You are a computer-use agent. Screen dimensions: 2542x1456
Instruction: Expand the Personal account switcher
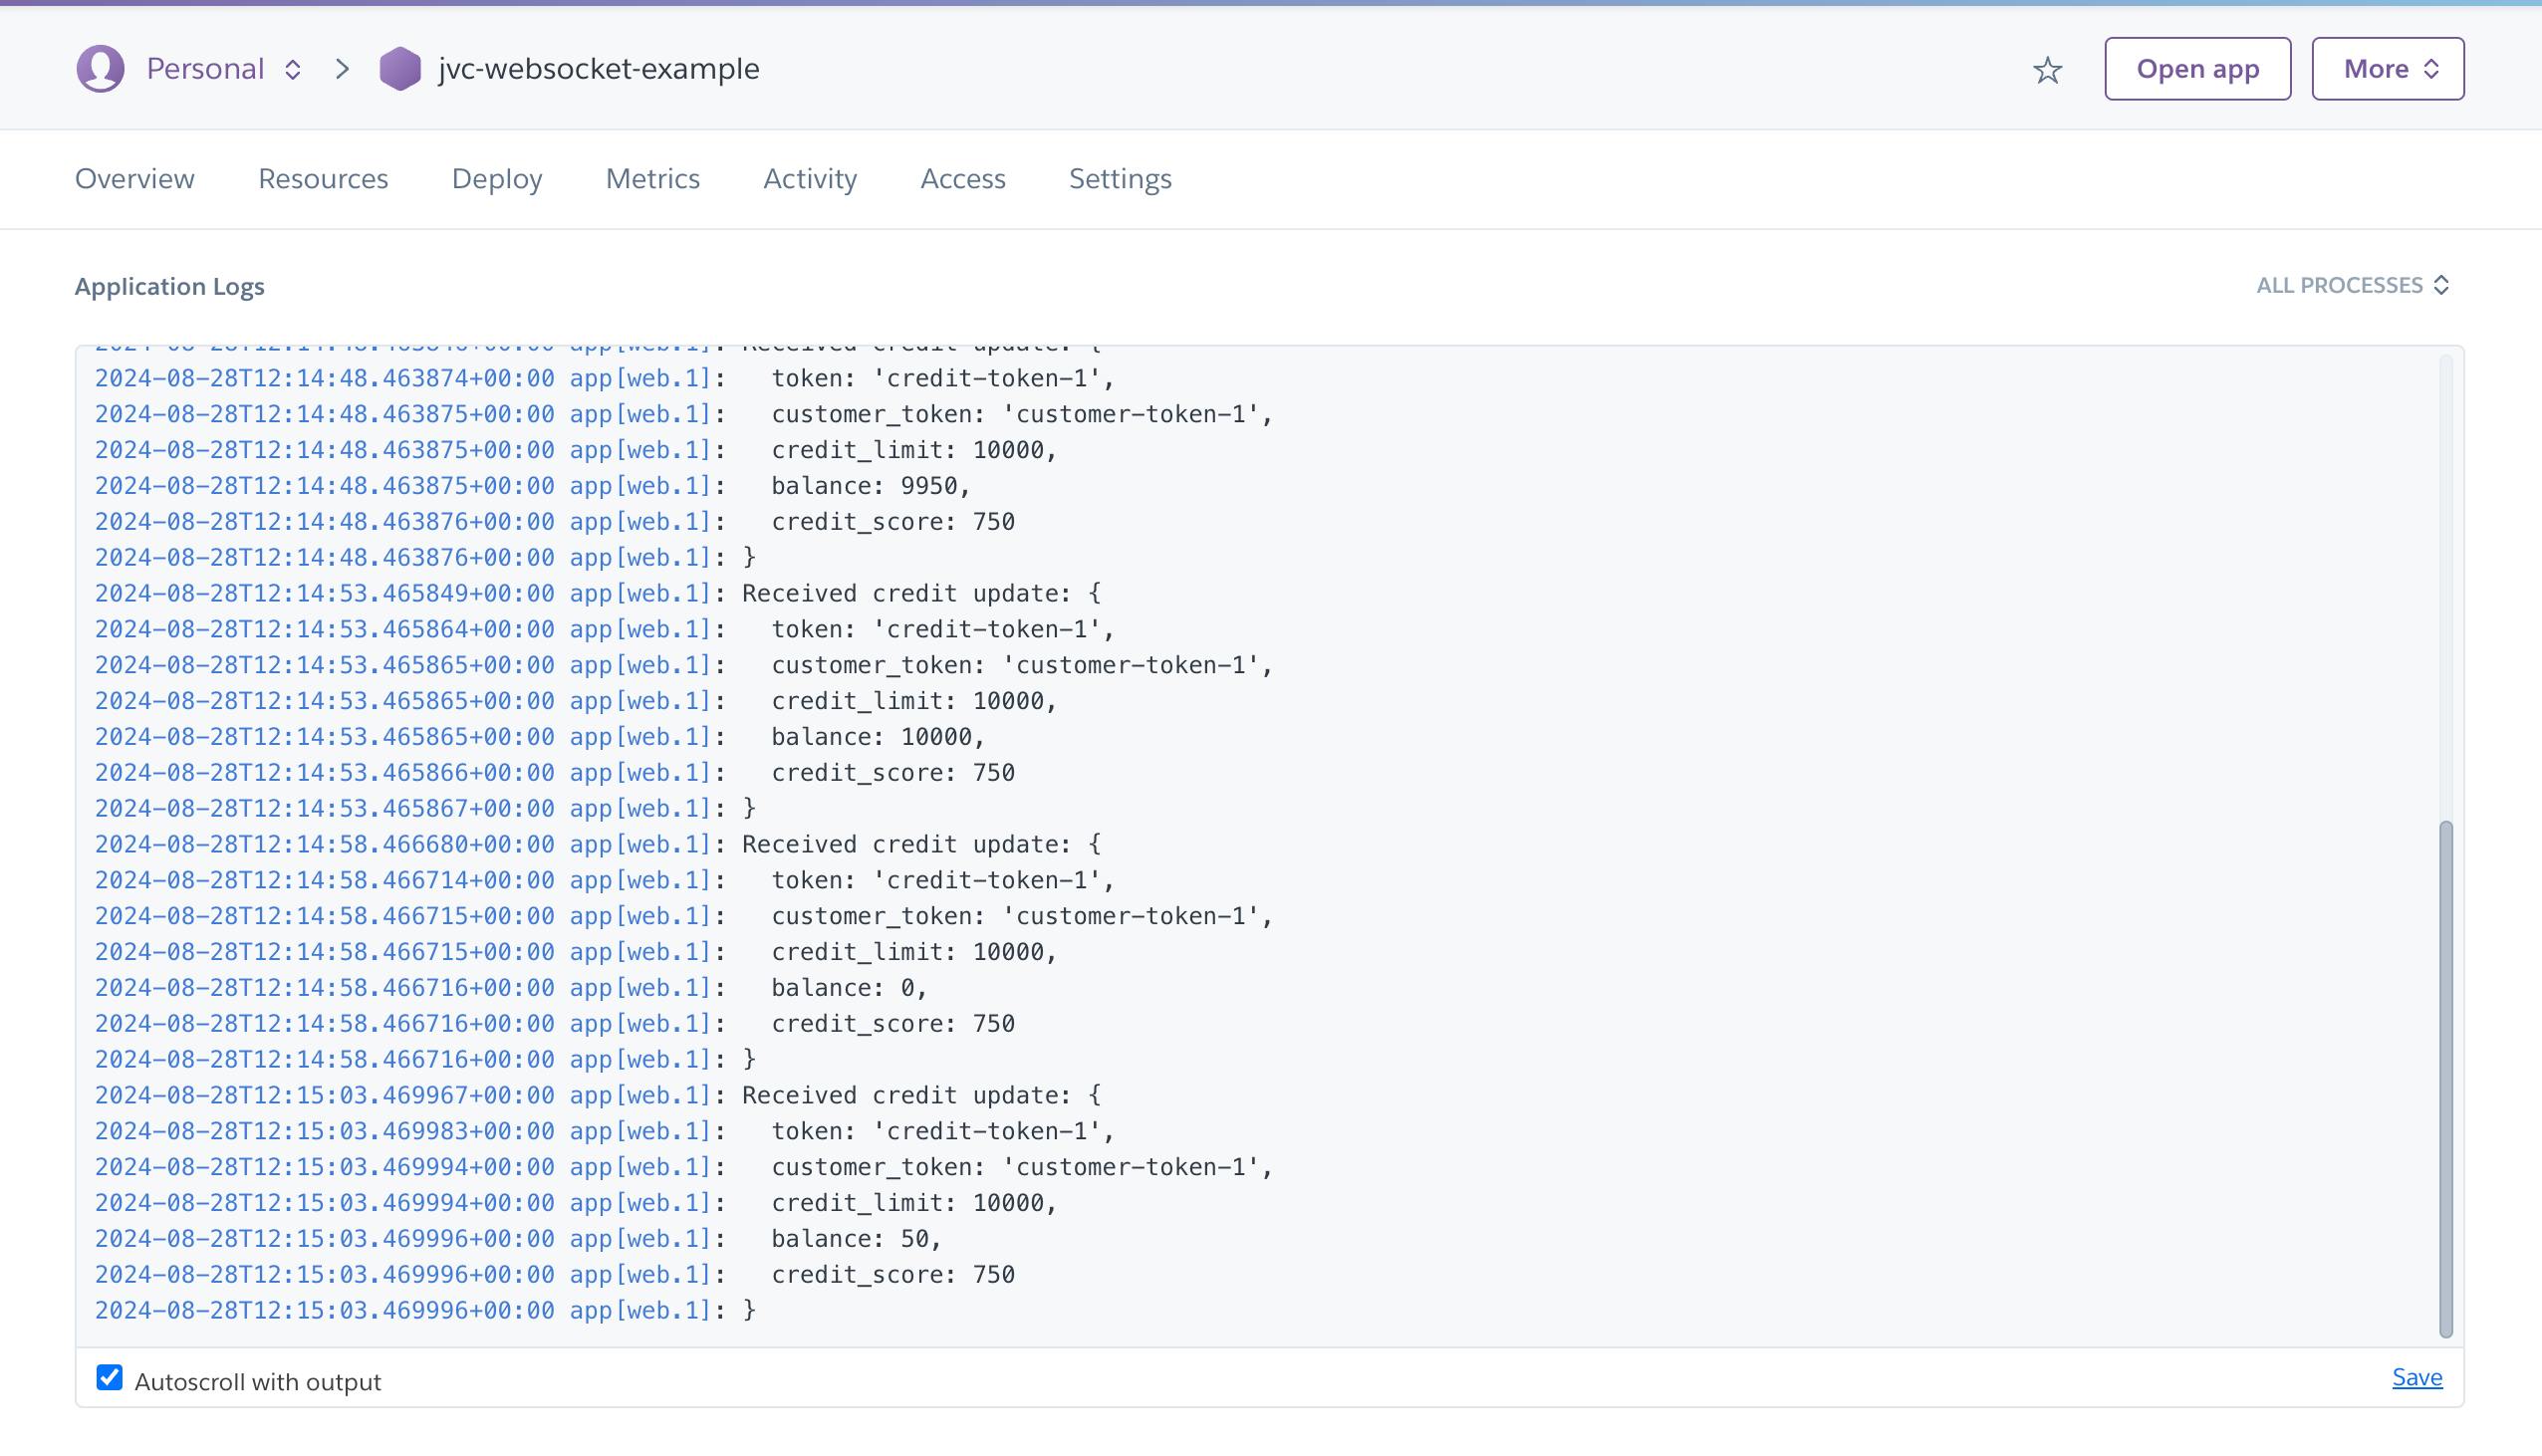point(293,69)
